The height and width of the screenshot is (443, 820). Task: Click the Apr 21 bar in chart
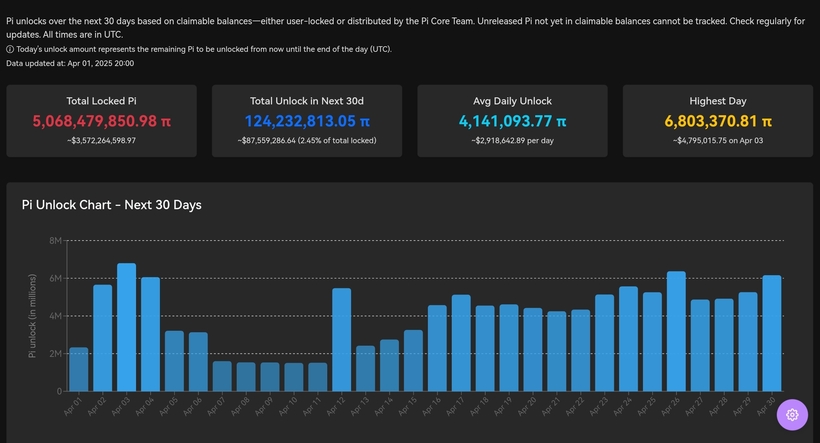click(x=557, y=351)
